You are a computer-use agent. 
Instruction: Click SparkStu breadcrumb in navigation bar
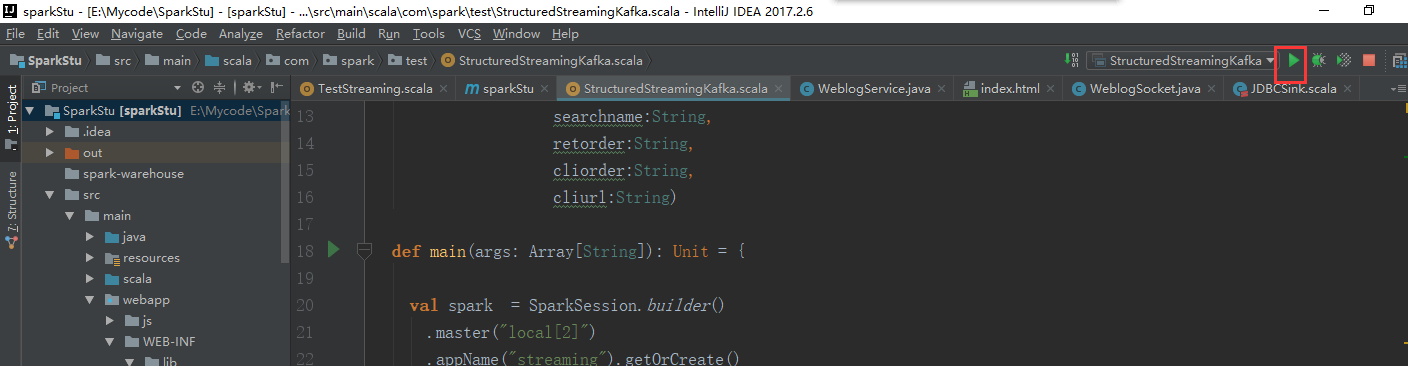click(x=46, y=61)
